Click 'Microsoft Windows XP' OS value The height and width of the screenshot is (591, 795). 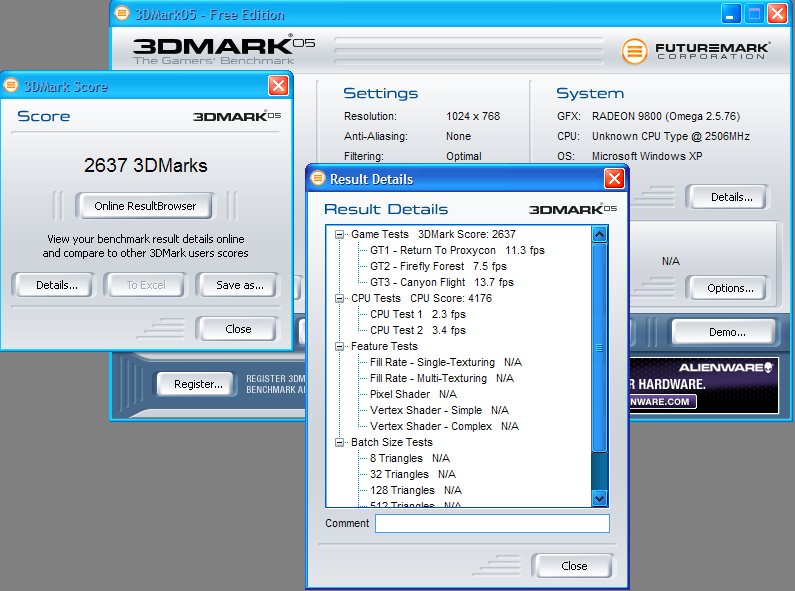coord(647,156)
